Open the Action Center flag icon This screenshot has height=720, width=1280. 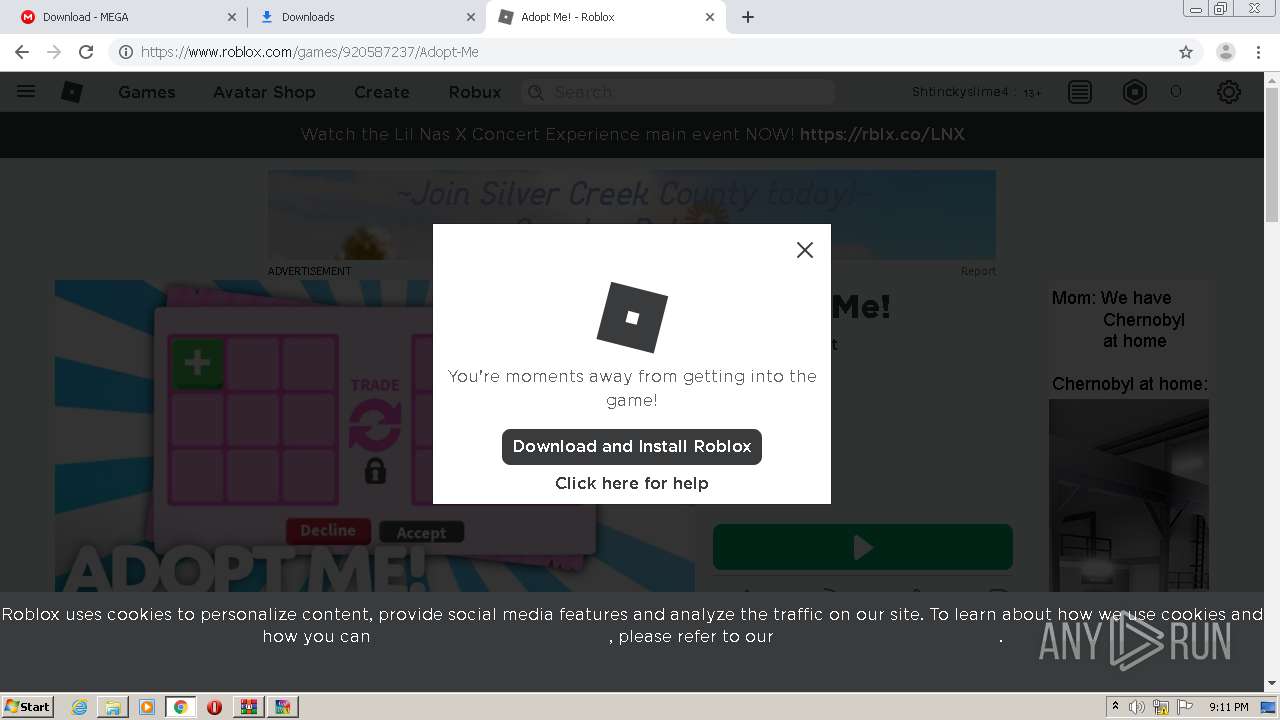click(x=1185, y=707)
